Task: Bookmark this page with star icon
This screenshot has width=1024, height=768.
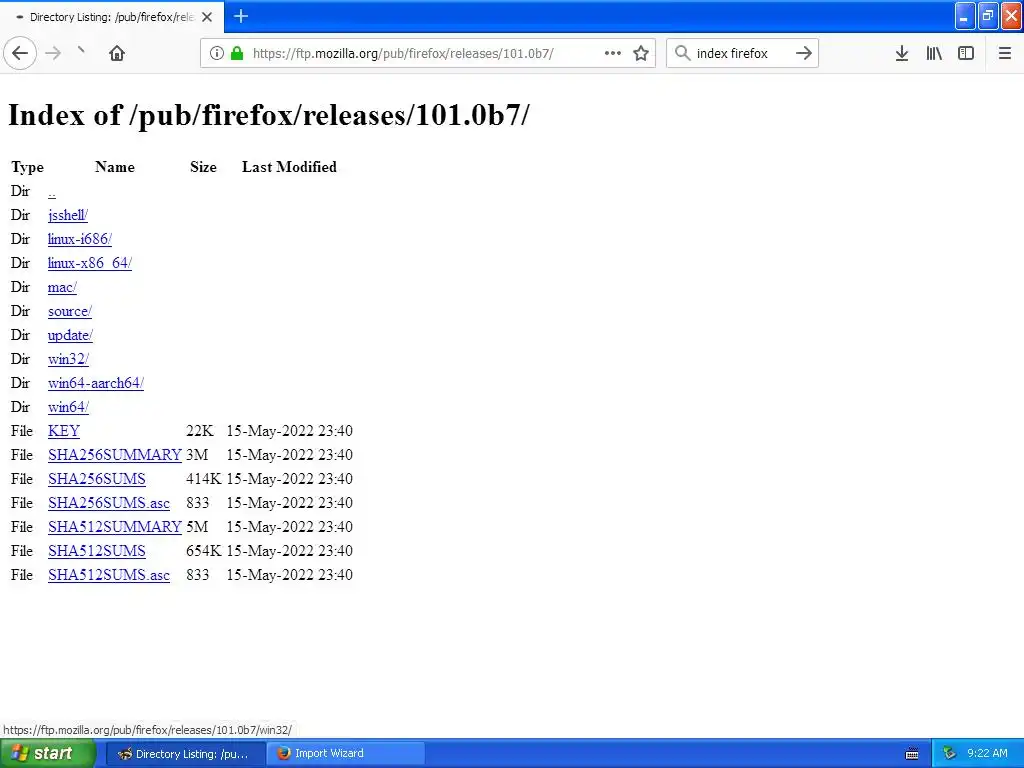Action: (x=641, y=53)
